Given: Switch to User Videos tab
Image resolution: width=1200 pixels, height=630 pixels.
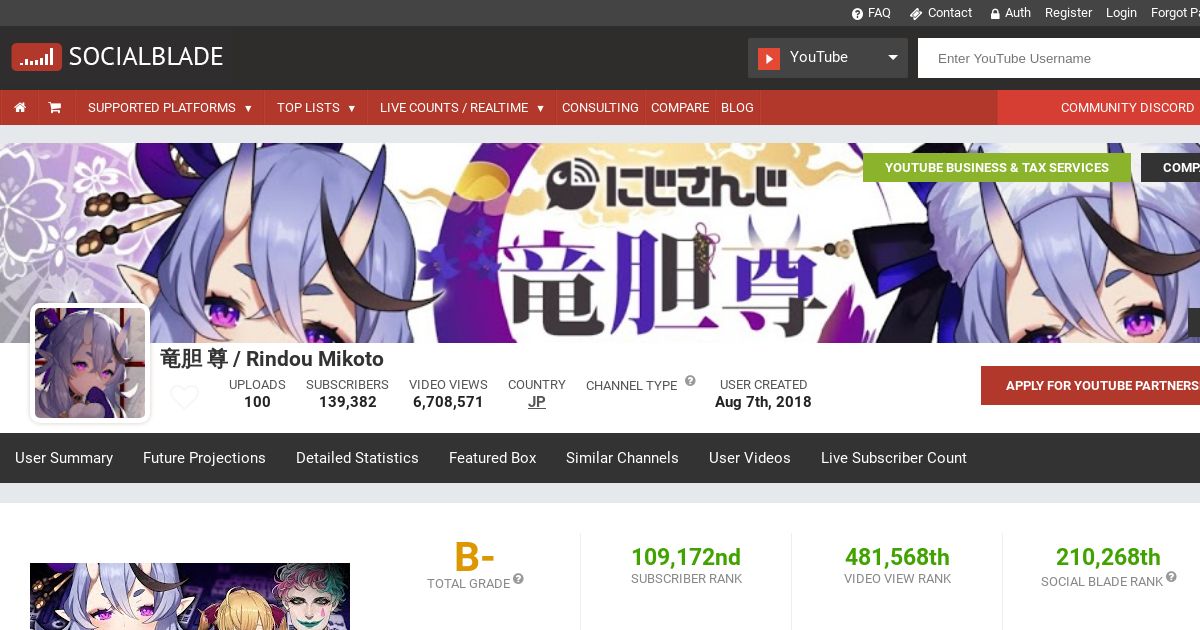Looking at the screenshot, I should point(750,458).
